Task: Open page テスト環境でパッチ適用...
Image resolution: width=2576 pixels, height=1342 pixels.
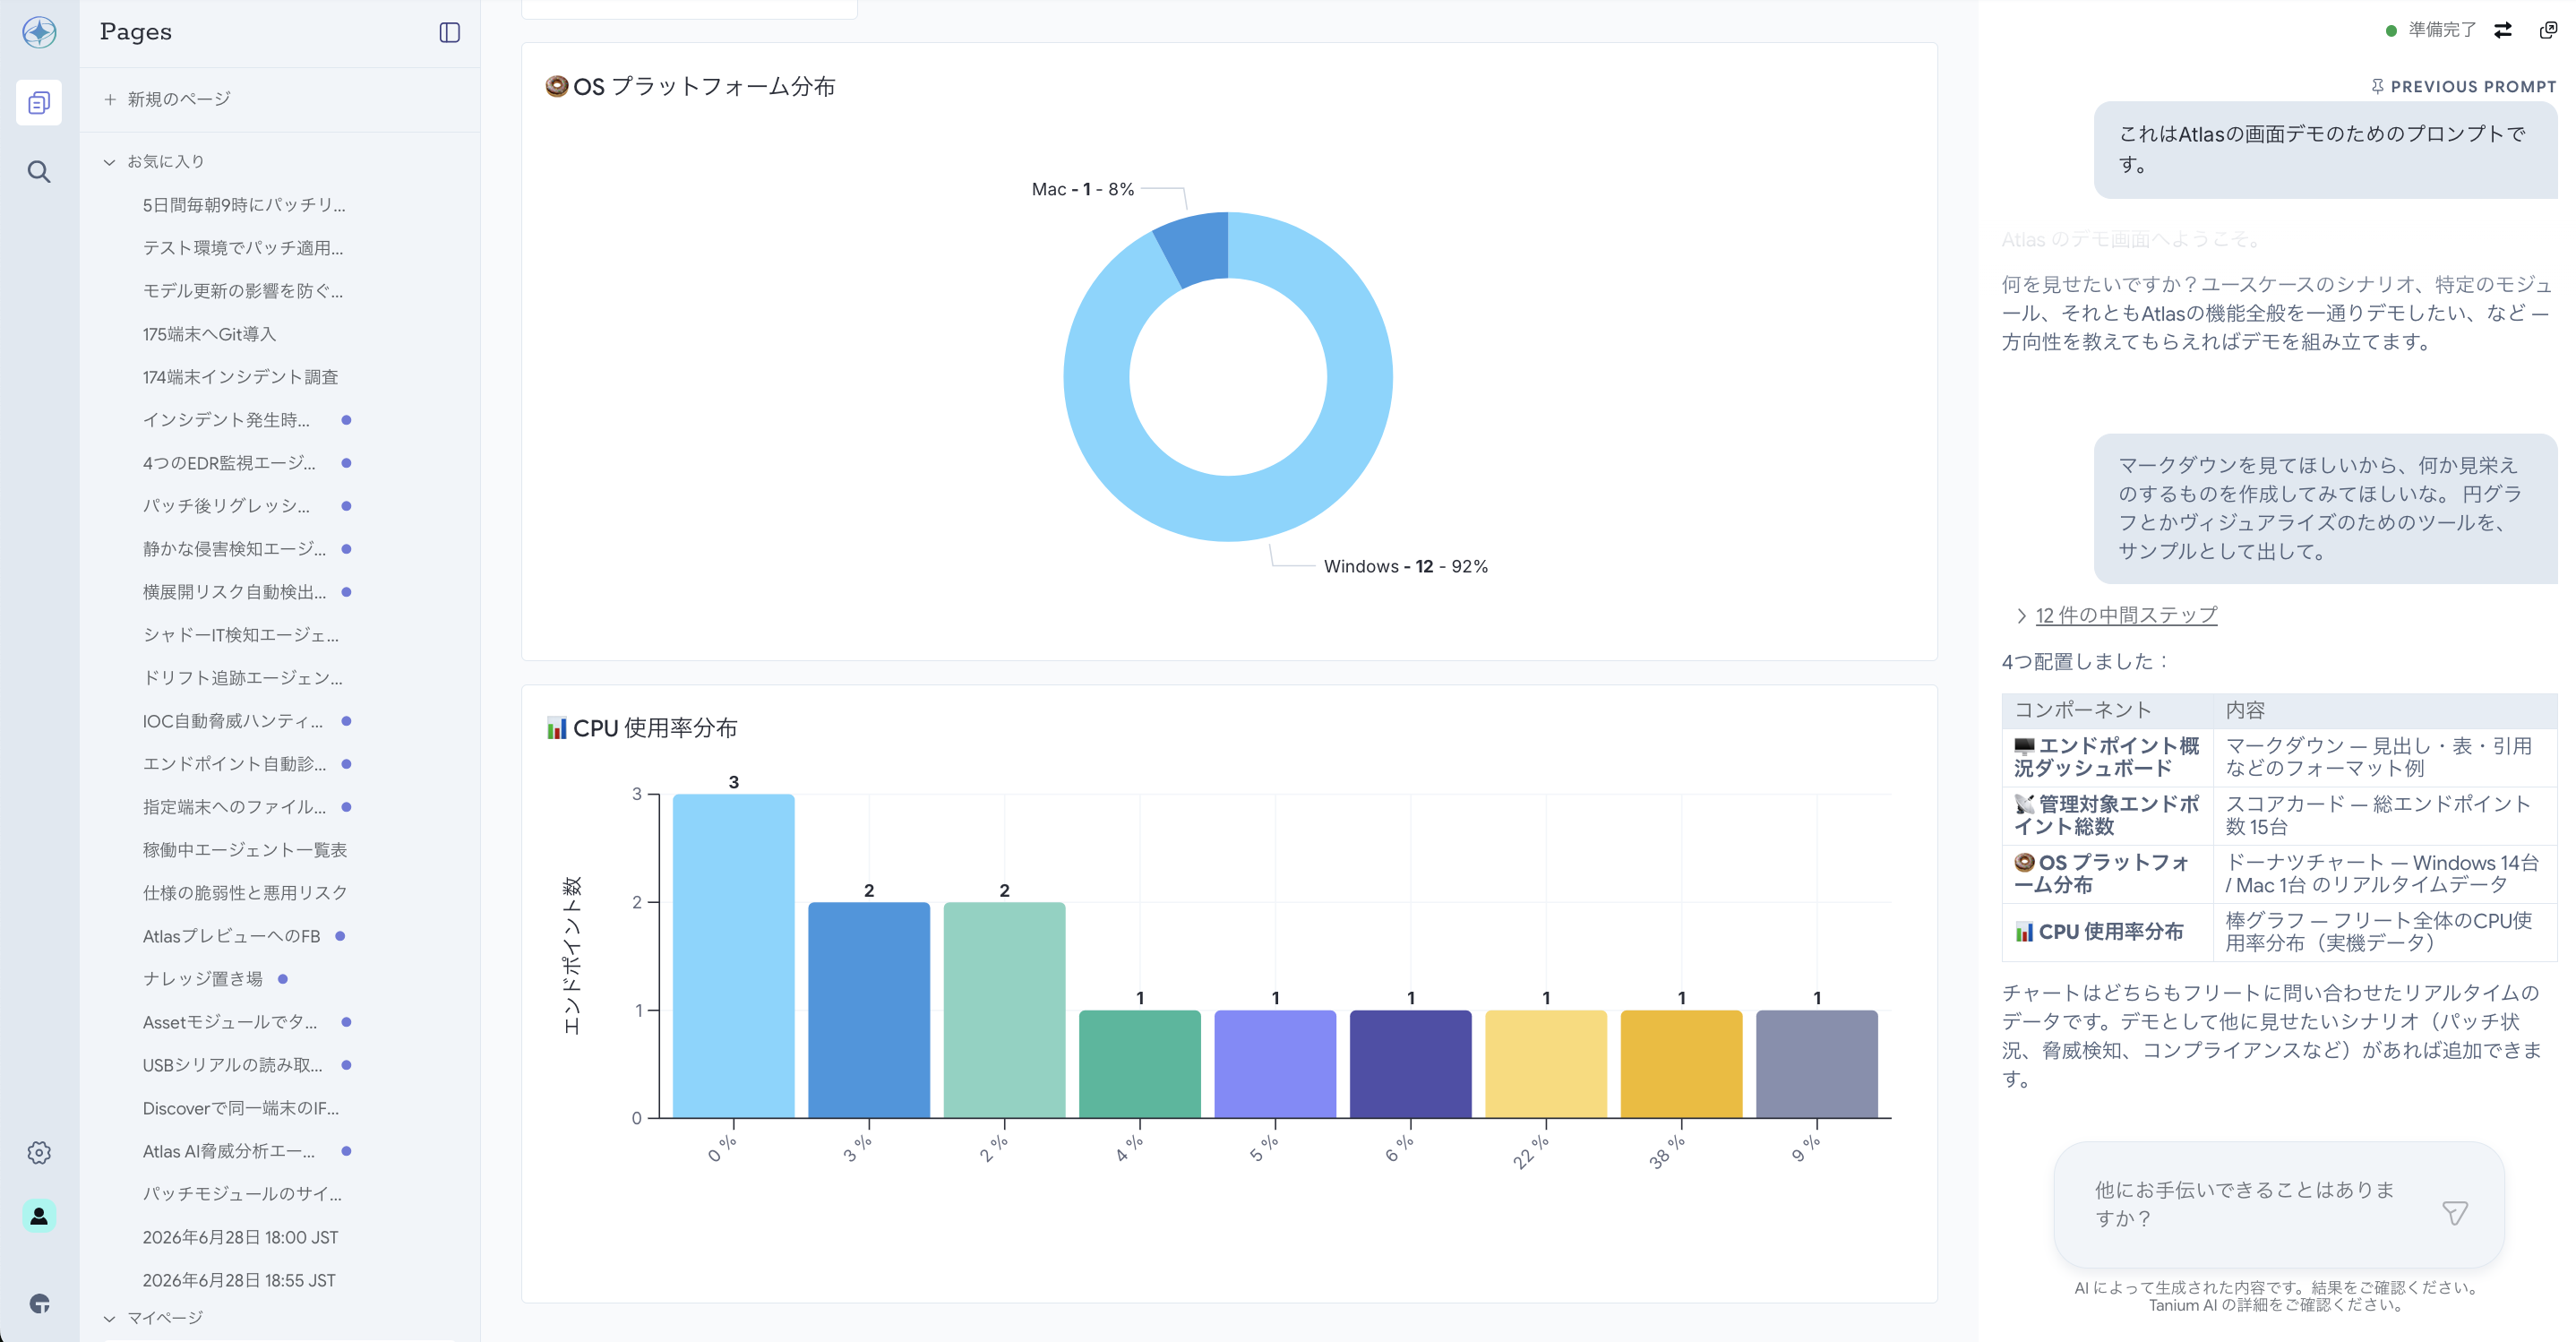Action: point(243,248)
